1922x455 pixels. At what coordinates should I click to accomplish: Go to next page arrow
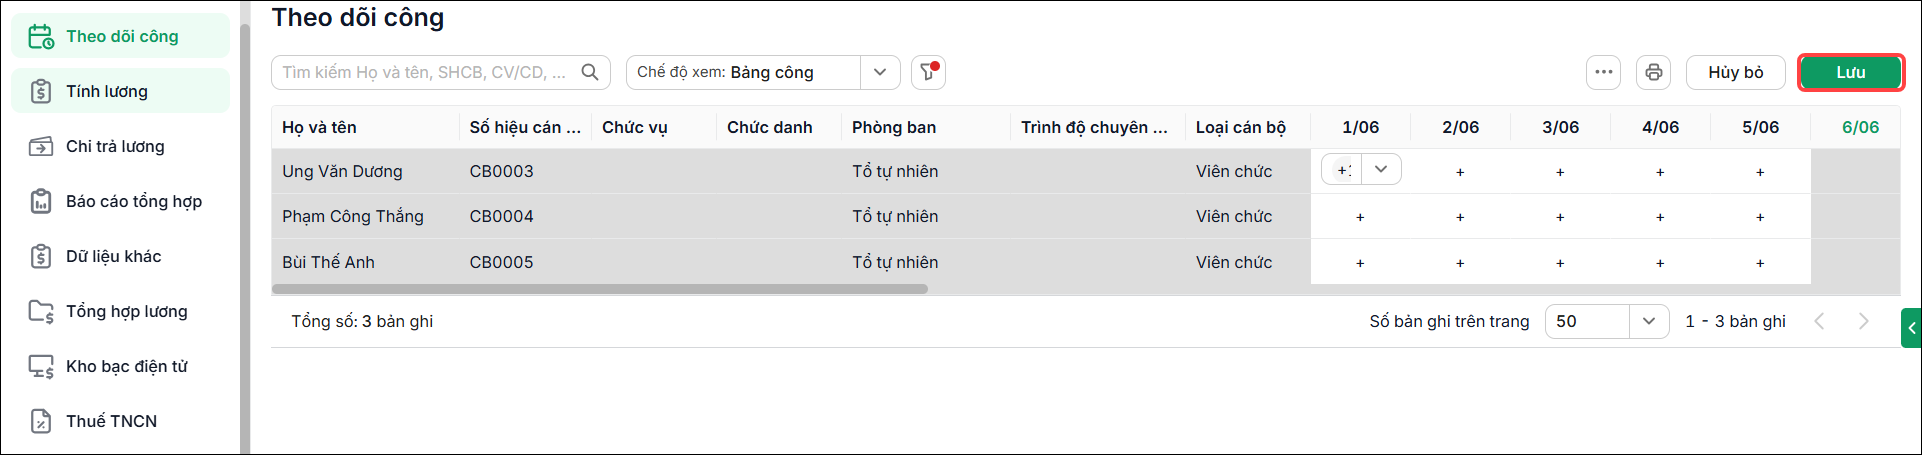tap(1863, 321)
